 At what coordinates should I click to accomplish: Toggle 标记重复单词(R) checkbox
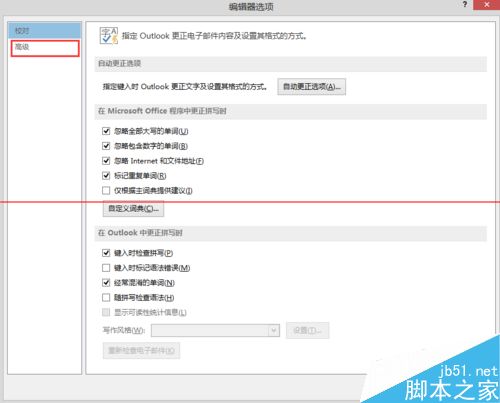[106, 176]
